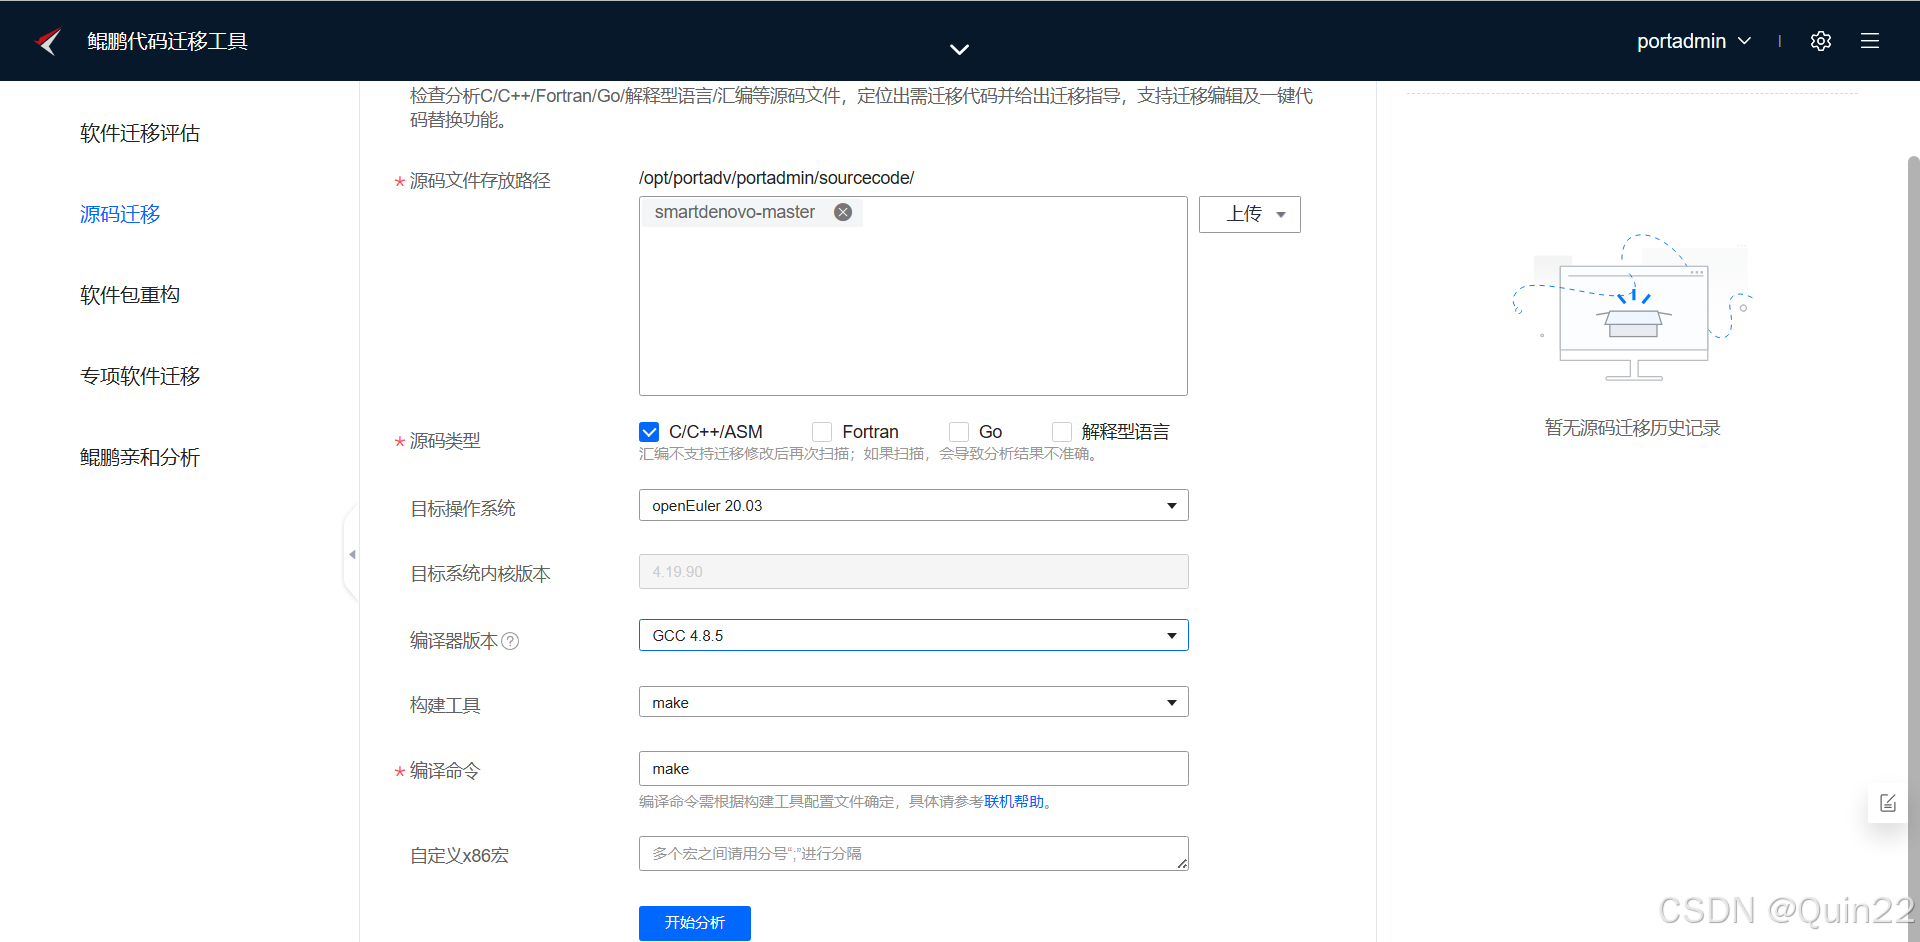Click the empty history monitor illustration
This screenshot has width=1920, height=942.
1633,308
